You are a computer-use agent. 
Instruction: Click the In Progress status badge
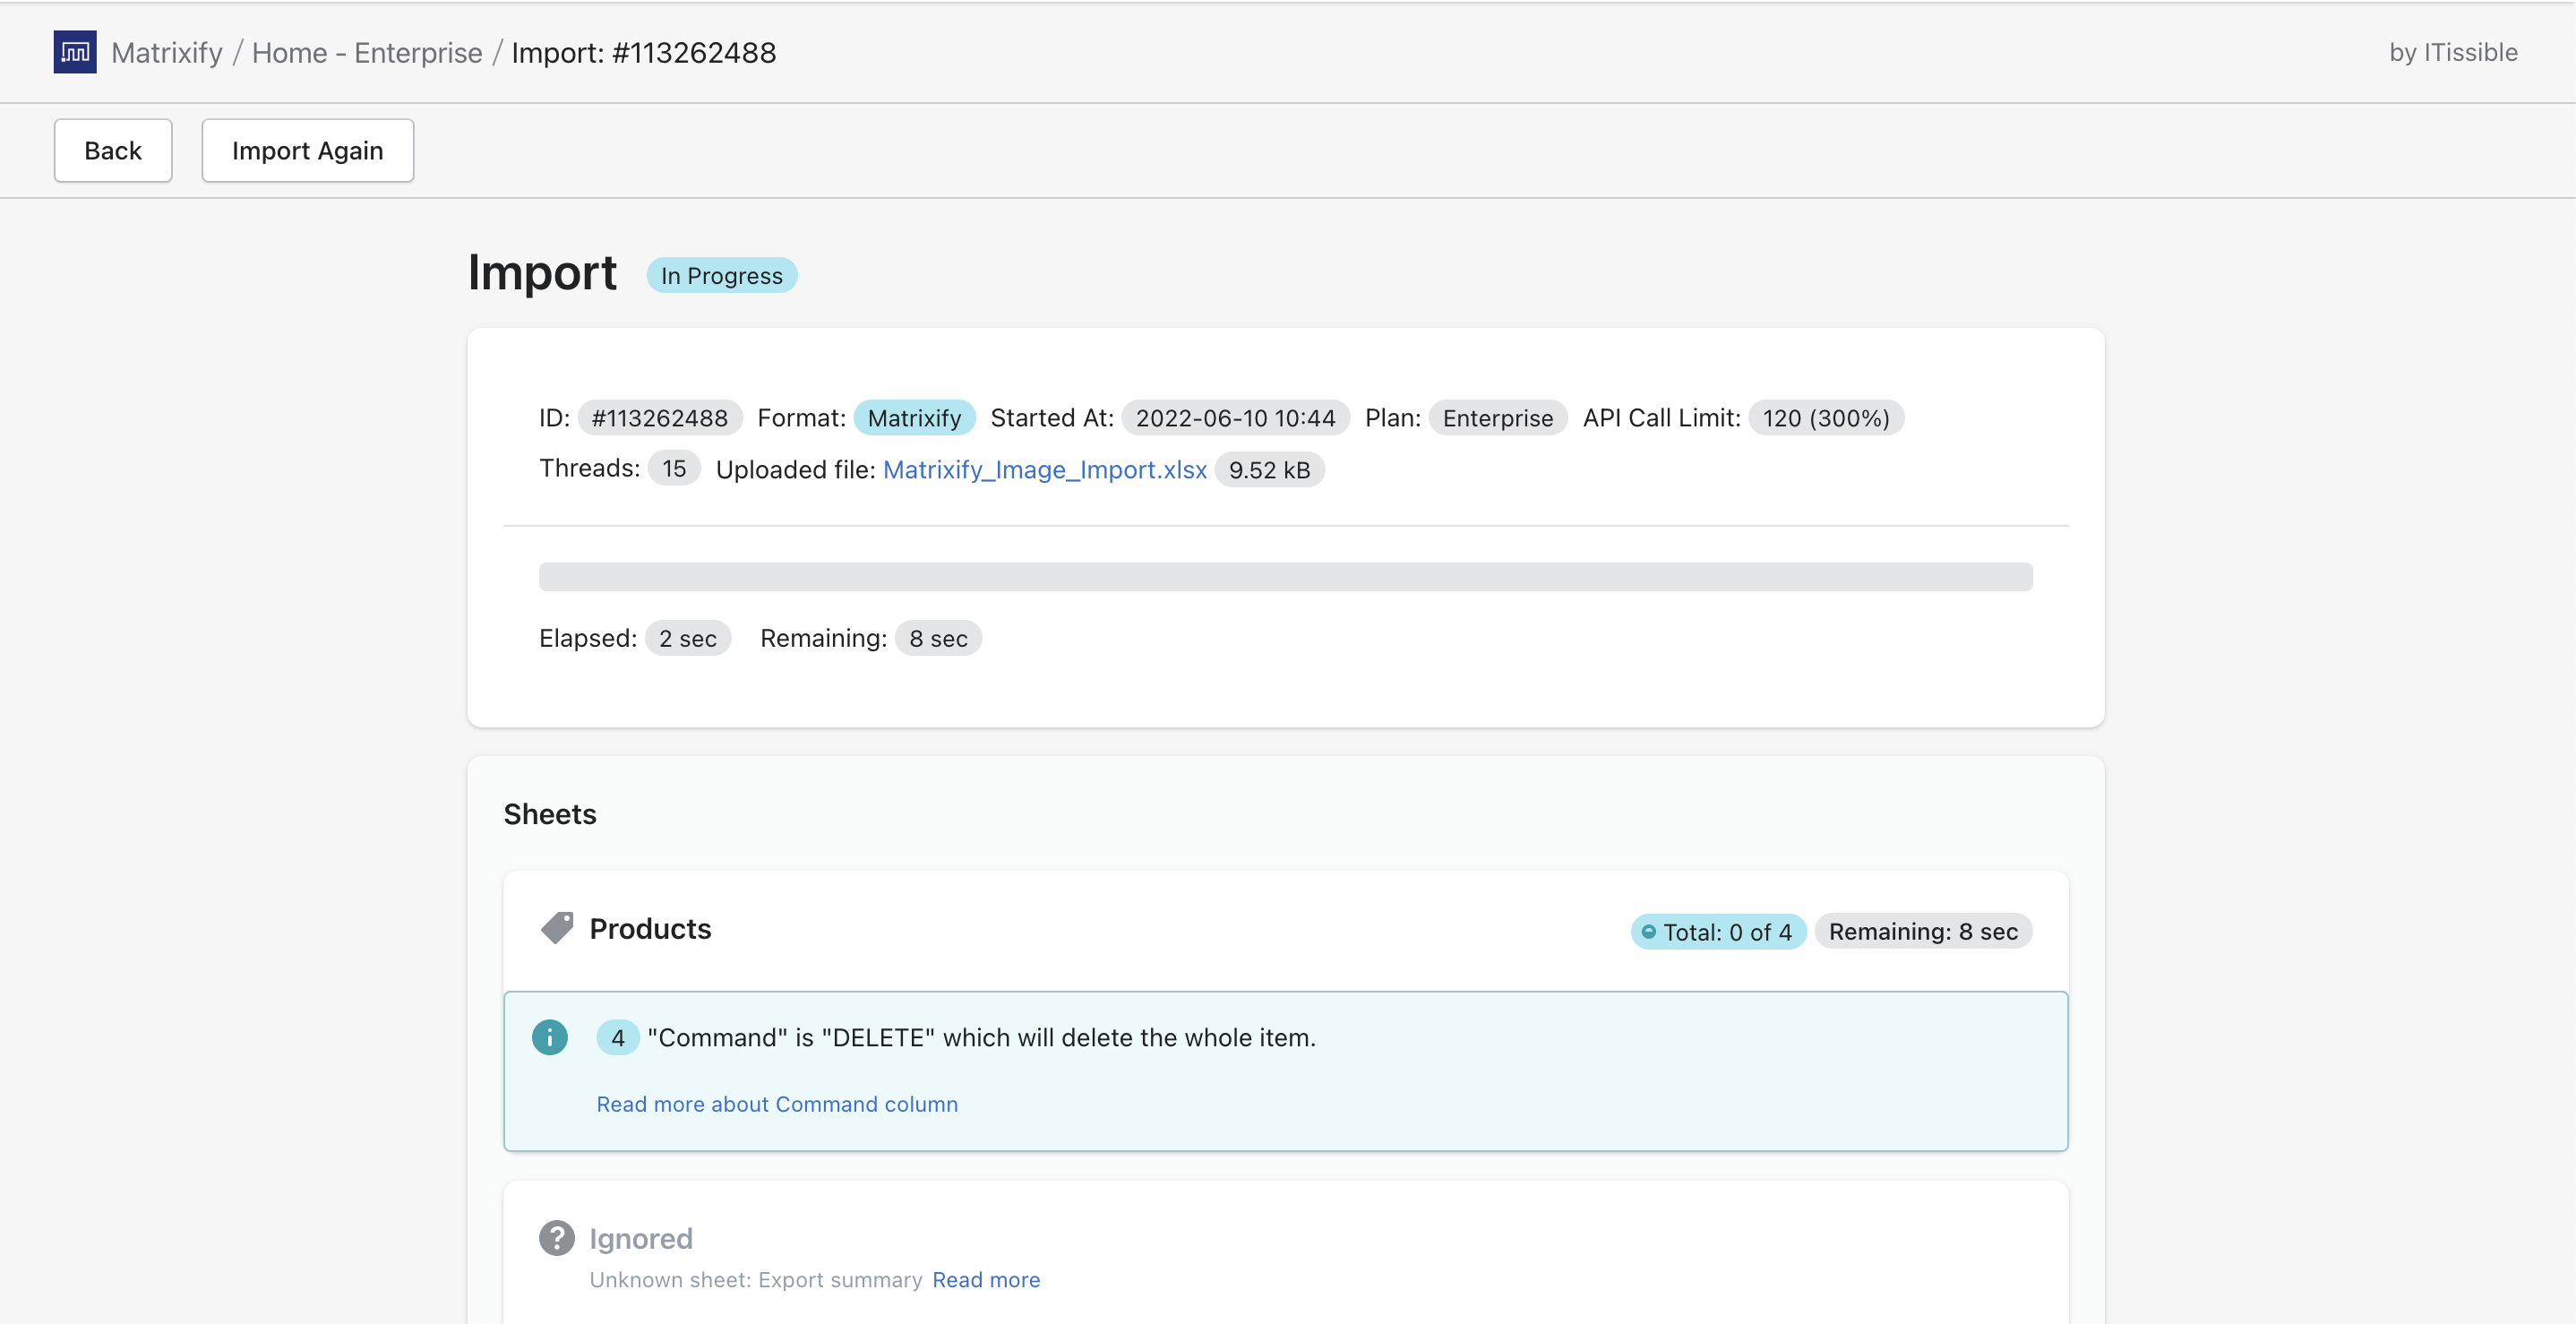point(722,275)
